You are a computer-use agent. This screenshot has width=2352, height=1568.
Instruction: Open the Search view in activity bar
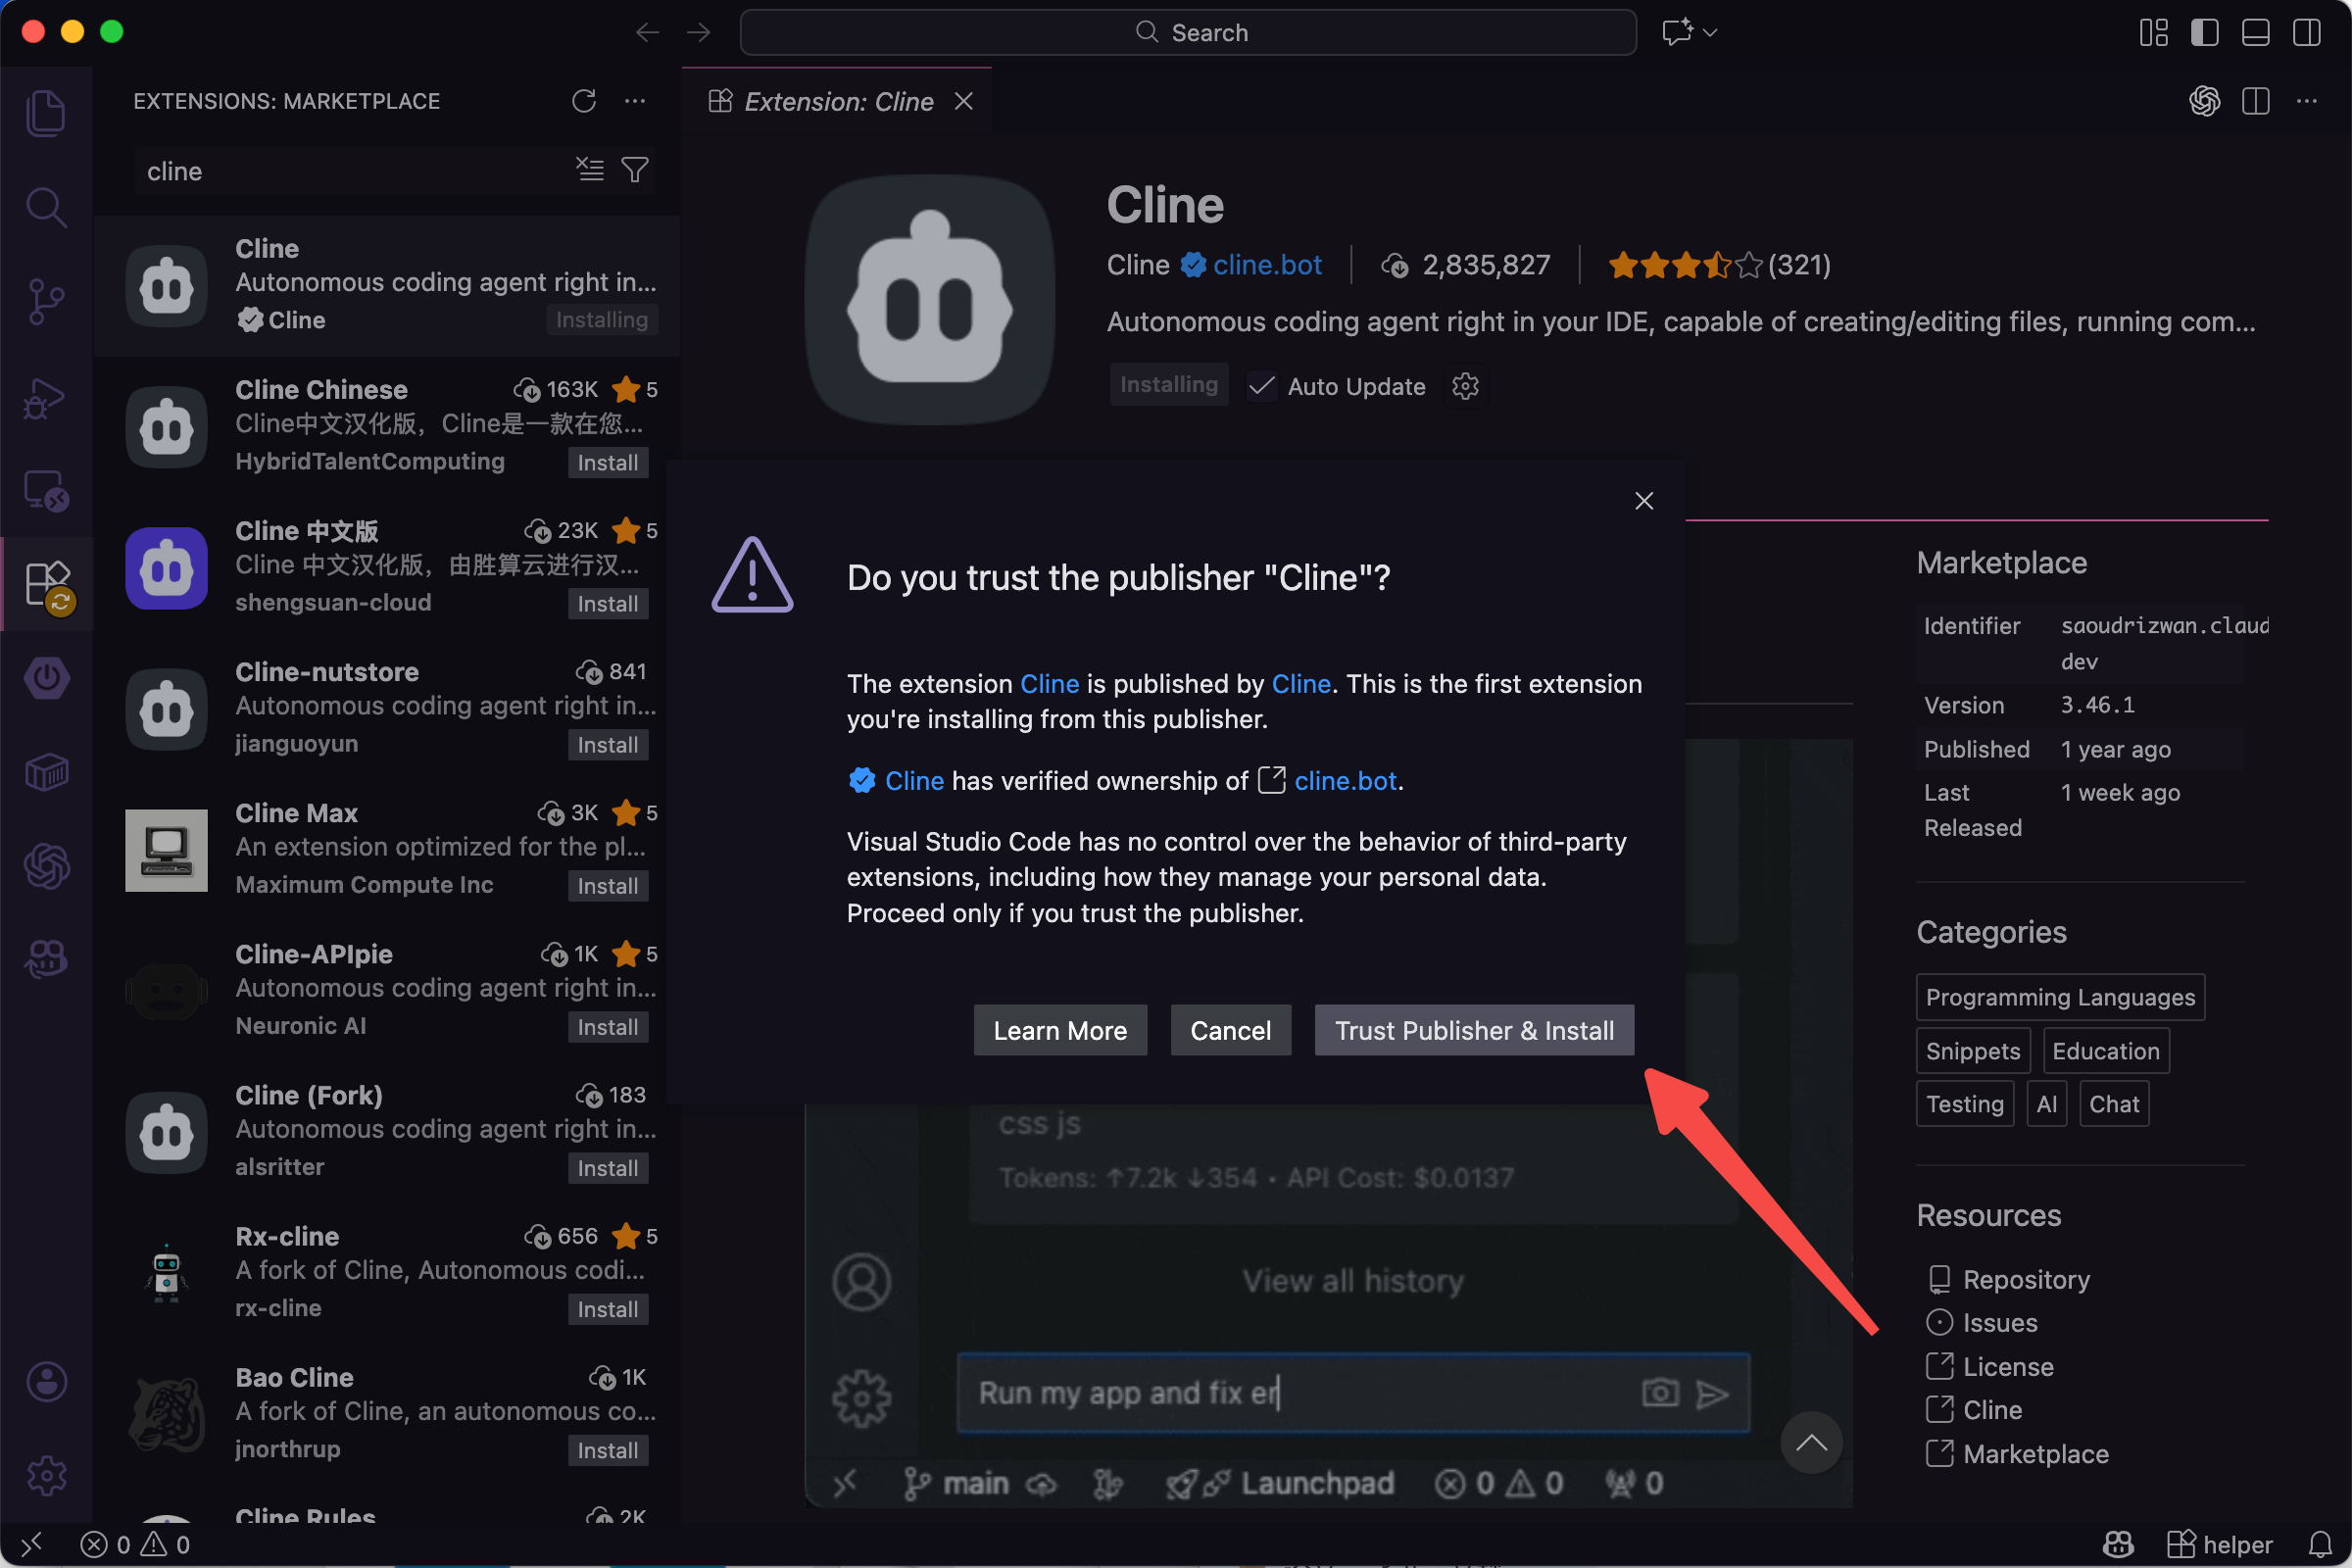click(46, 207)
